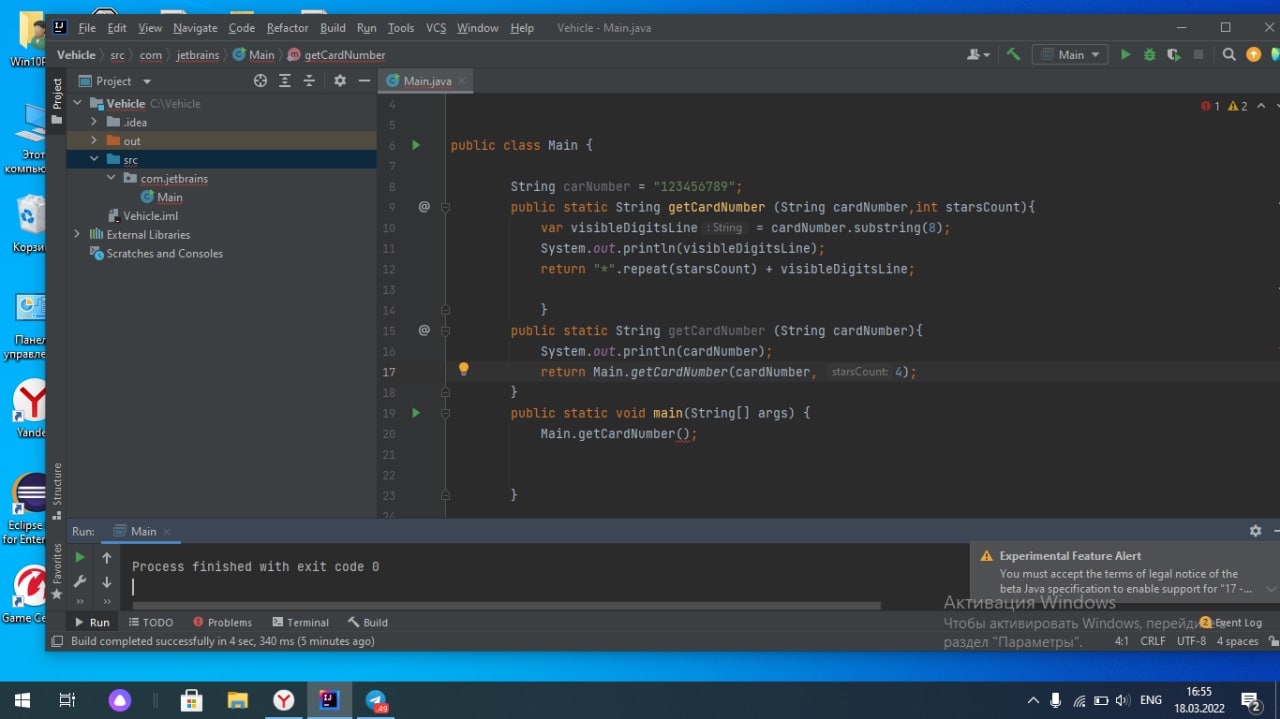Click the Build project hammer icon
This screenshot has width=1280, height=719.
[1013, 55]
